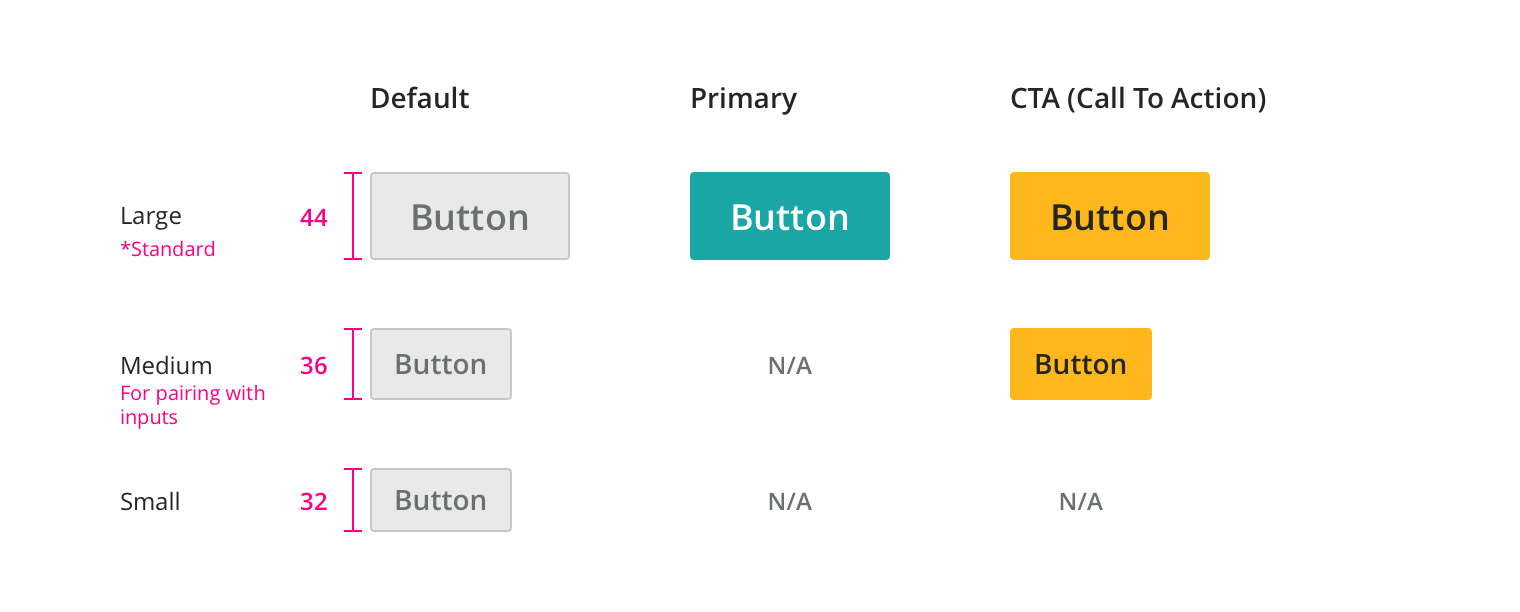The height and width of the screenshot is (612, 1520).
Task: Click the Medium row label
Action: (166, 365)
